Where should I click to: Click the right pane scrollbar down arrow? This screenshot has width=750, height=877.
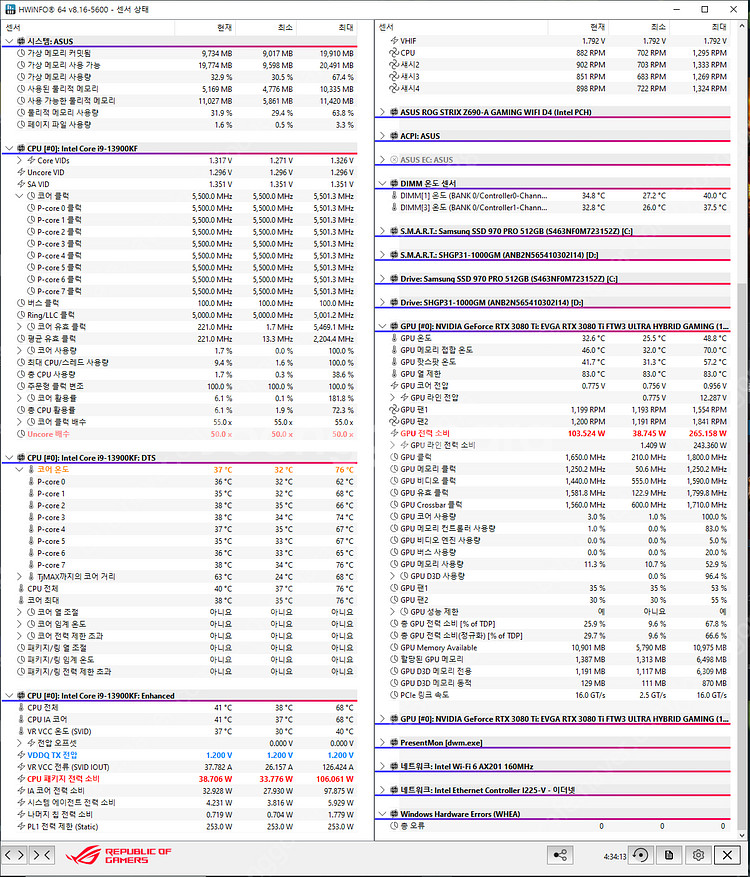tap(742, 835)
